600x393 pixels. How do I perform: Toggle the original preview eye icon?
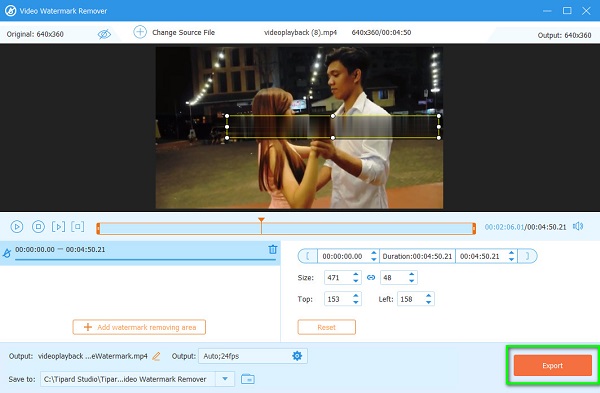[104, 34]
